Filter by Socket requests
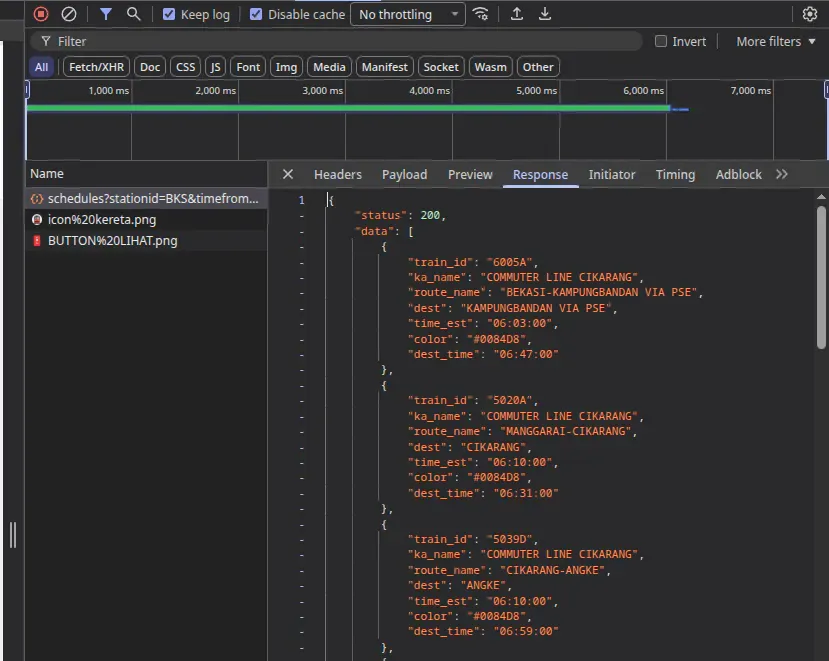The width and height of the screenshot is (829, 661). coord(440,67)
